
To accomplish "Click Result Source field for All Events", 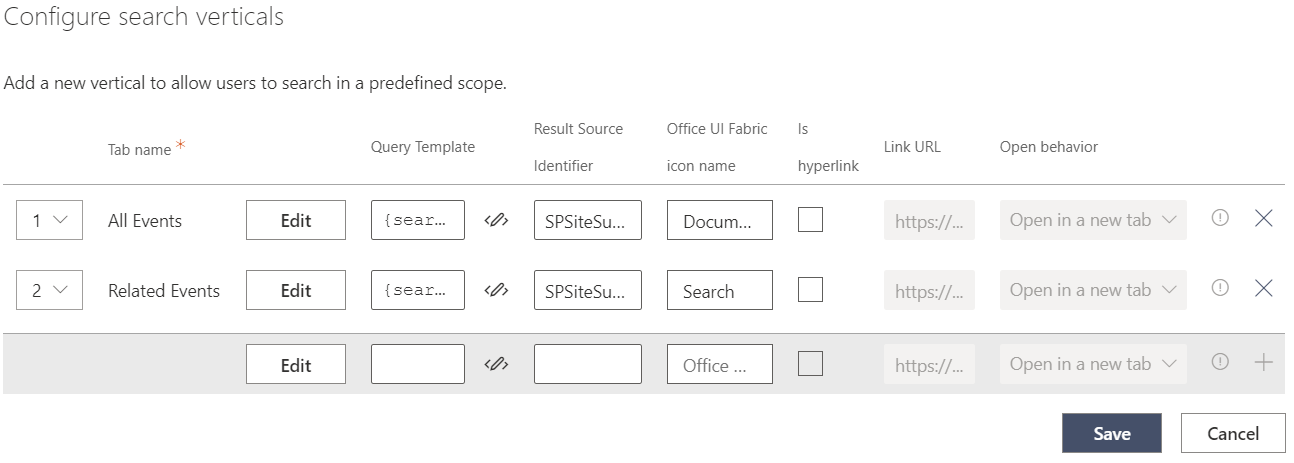I will [x=588, y=220].
